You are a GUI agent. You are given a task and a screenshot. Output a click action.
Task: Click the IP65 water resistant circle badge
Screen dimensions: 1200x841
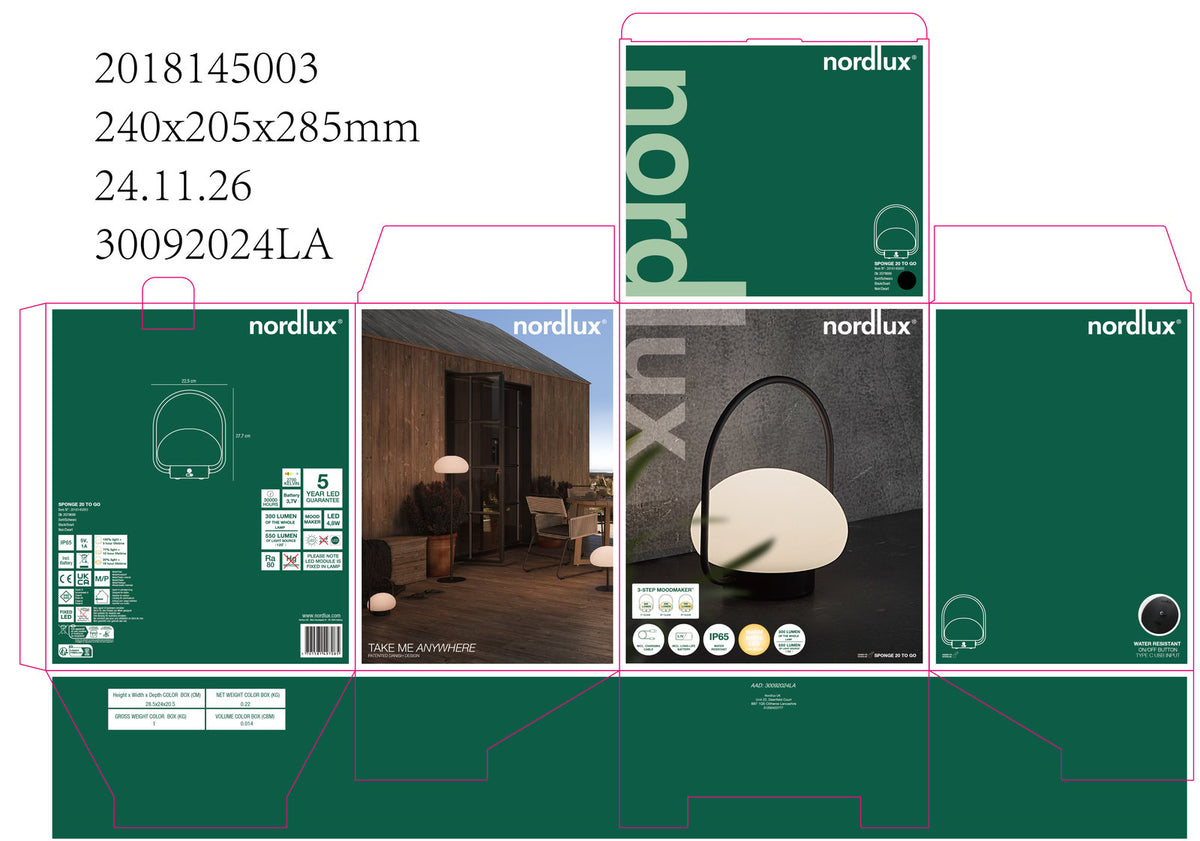tap(721, 638)
